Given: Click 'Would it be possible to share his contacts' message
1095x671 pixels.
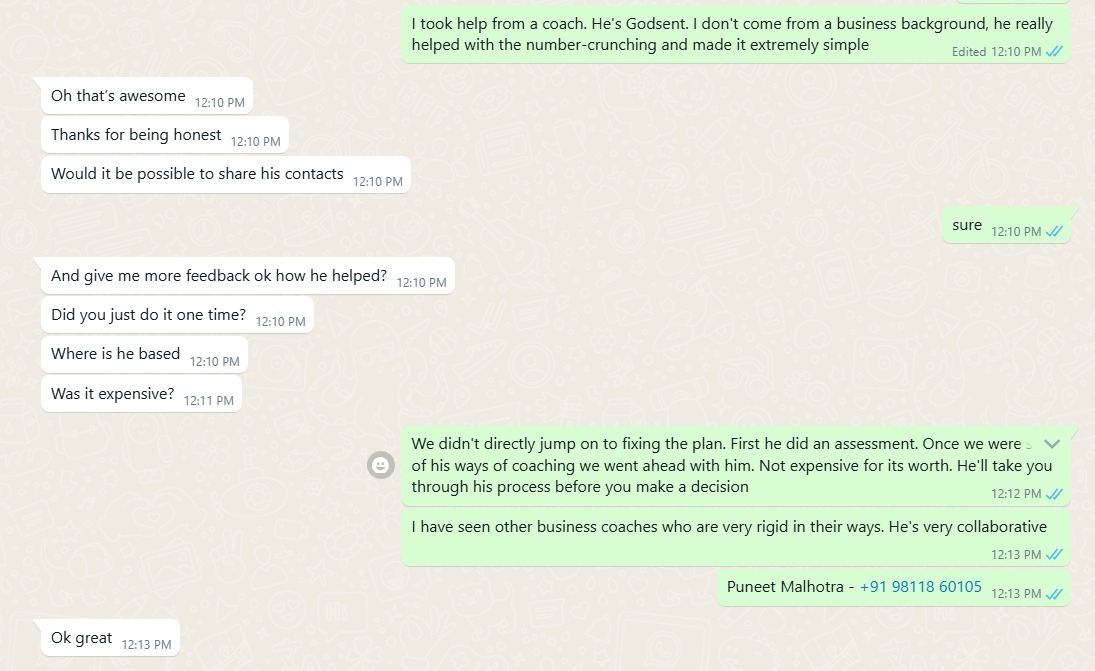Looking at the screenshot, I should click(x=197, y=174).
